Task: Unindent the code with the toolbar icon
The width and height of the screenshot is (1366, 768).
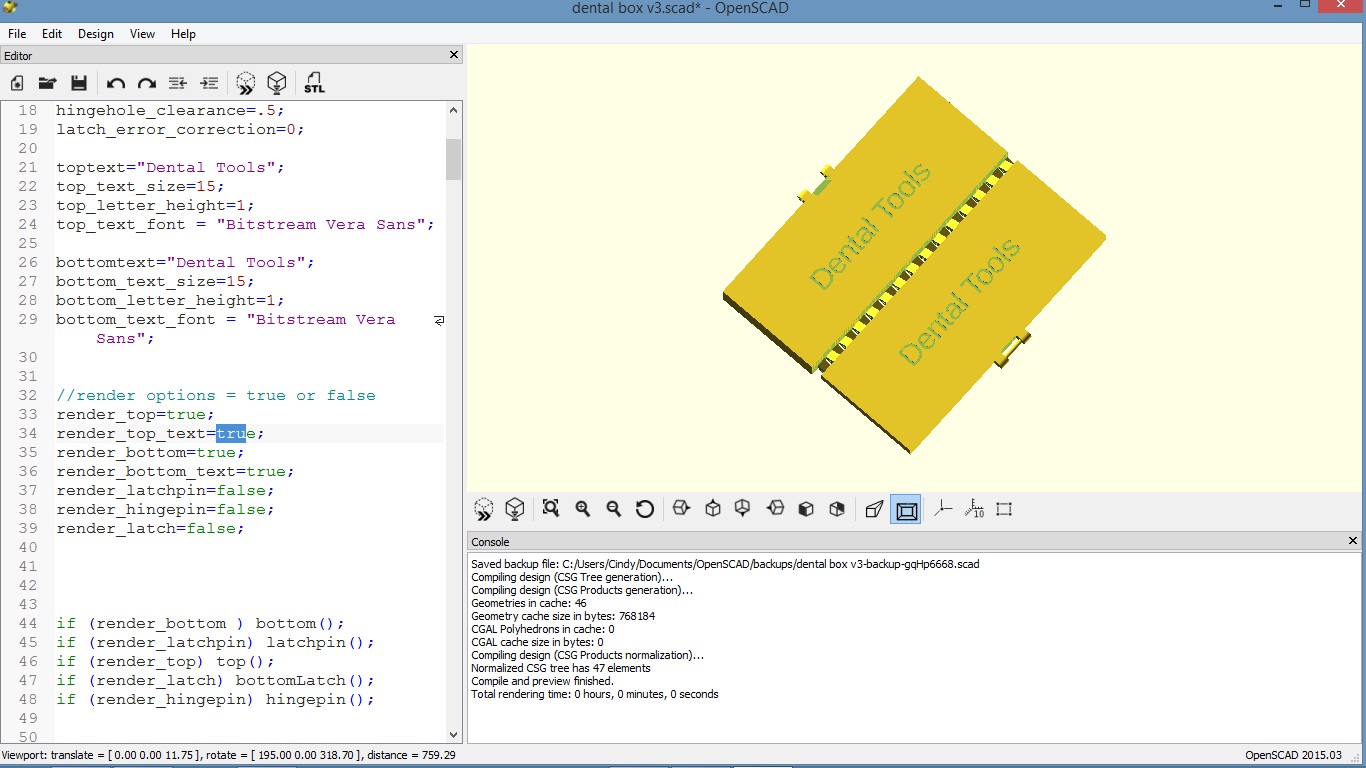Action: (178, 83)
